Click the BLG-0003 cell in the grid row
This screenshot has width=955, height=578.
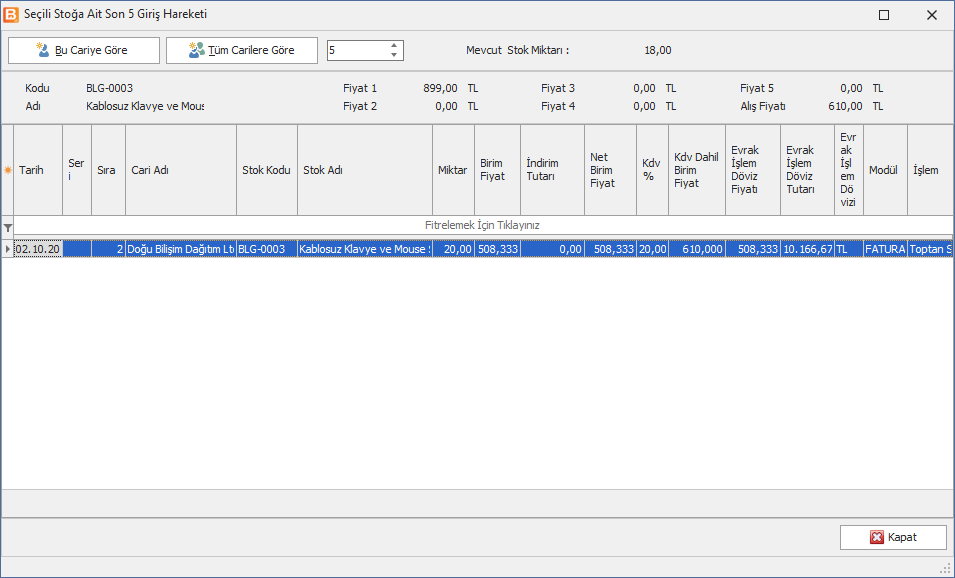pos(267,248)
